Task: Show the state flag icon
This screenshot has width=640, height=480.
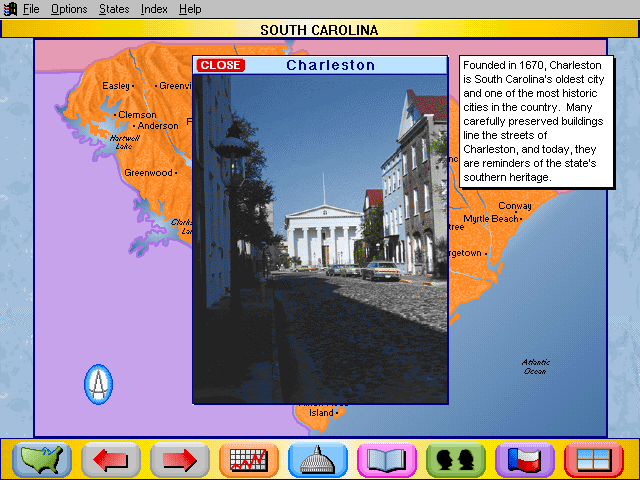Action: 525,460
